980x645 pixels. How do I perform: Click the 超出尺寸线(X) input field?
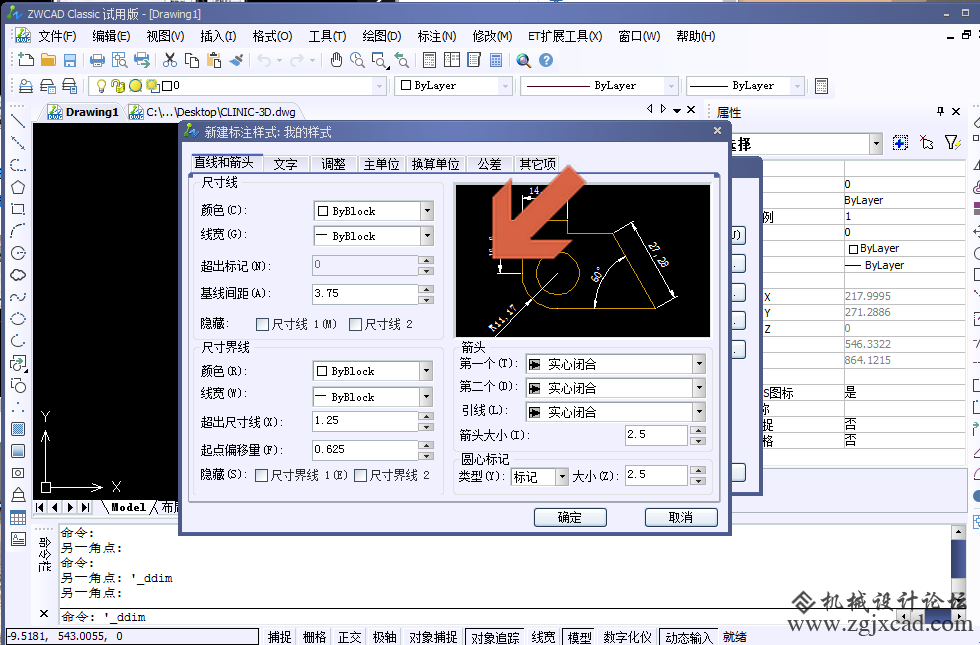[x=365, y=421]
